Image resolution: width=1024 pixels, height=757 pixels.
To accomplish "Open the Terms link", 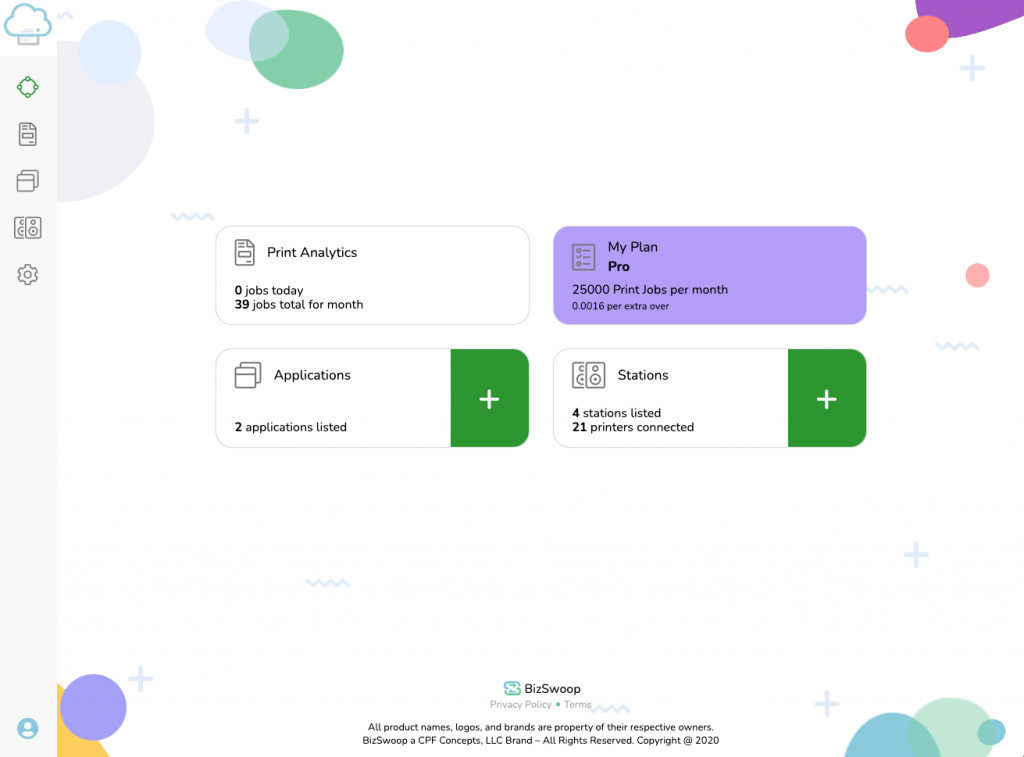I will pyautogui.click(x=578, y=705).
